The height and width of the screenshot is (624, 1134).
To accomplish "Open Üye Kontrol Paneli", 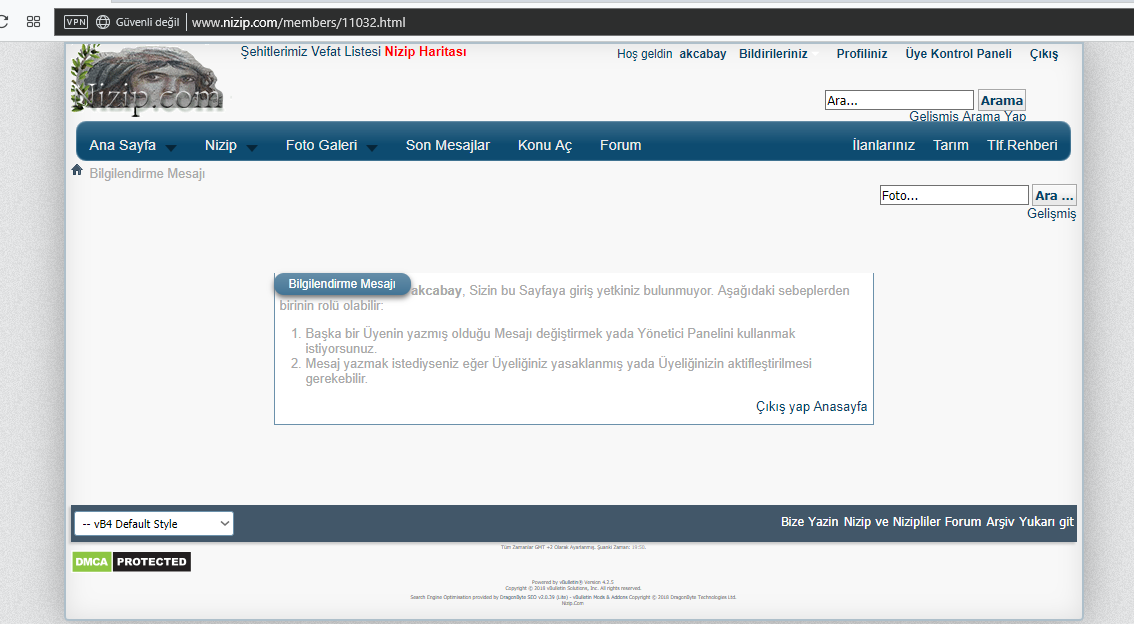I will [958, 54].
